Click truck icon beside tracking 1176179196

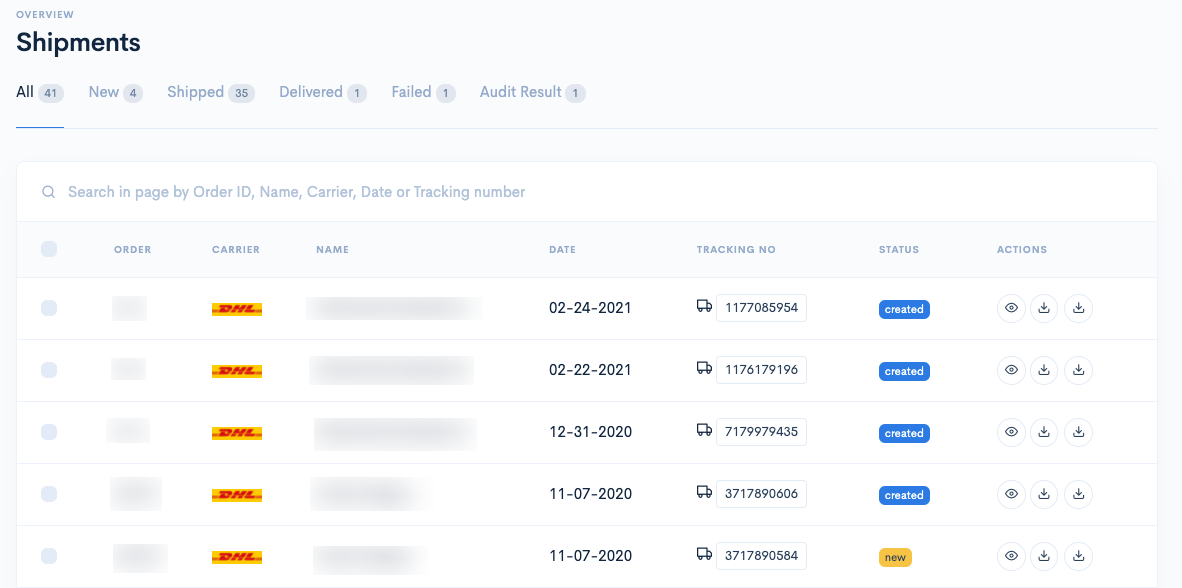704,367
